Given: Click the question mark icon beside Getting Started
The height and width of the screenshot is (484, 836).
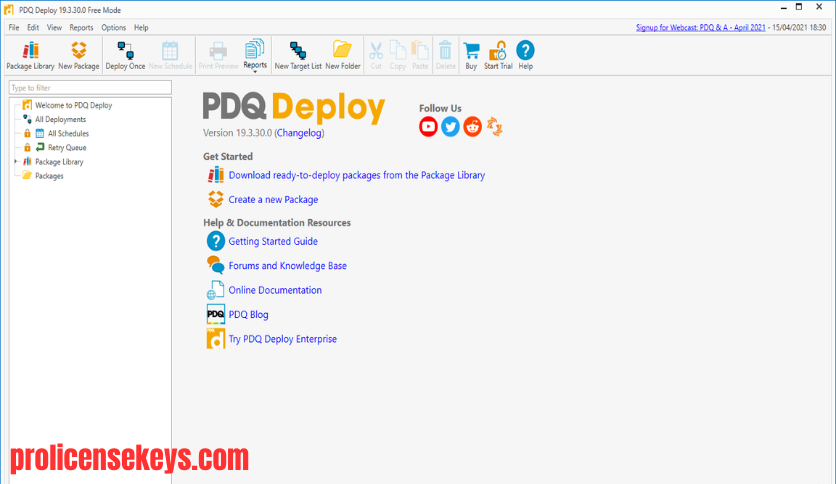Looking at the screenshot, I should 216,241.
